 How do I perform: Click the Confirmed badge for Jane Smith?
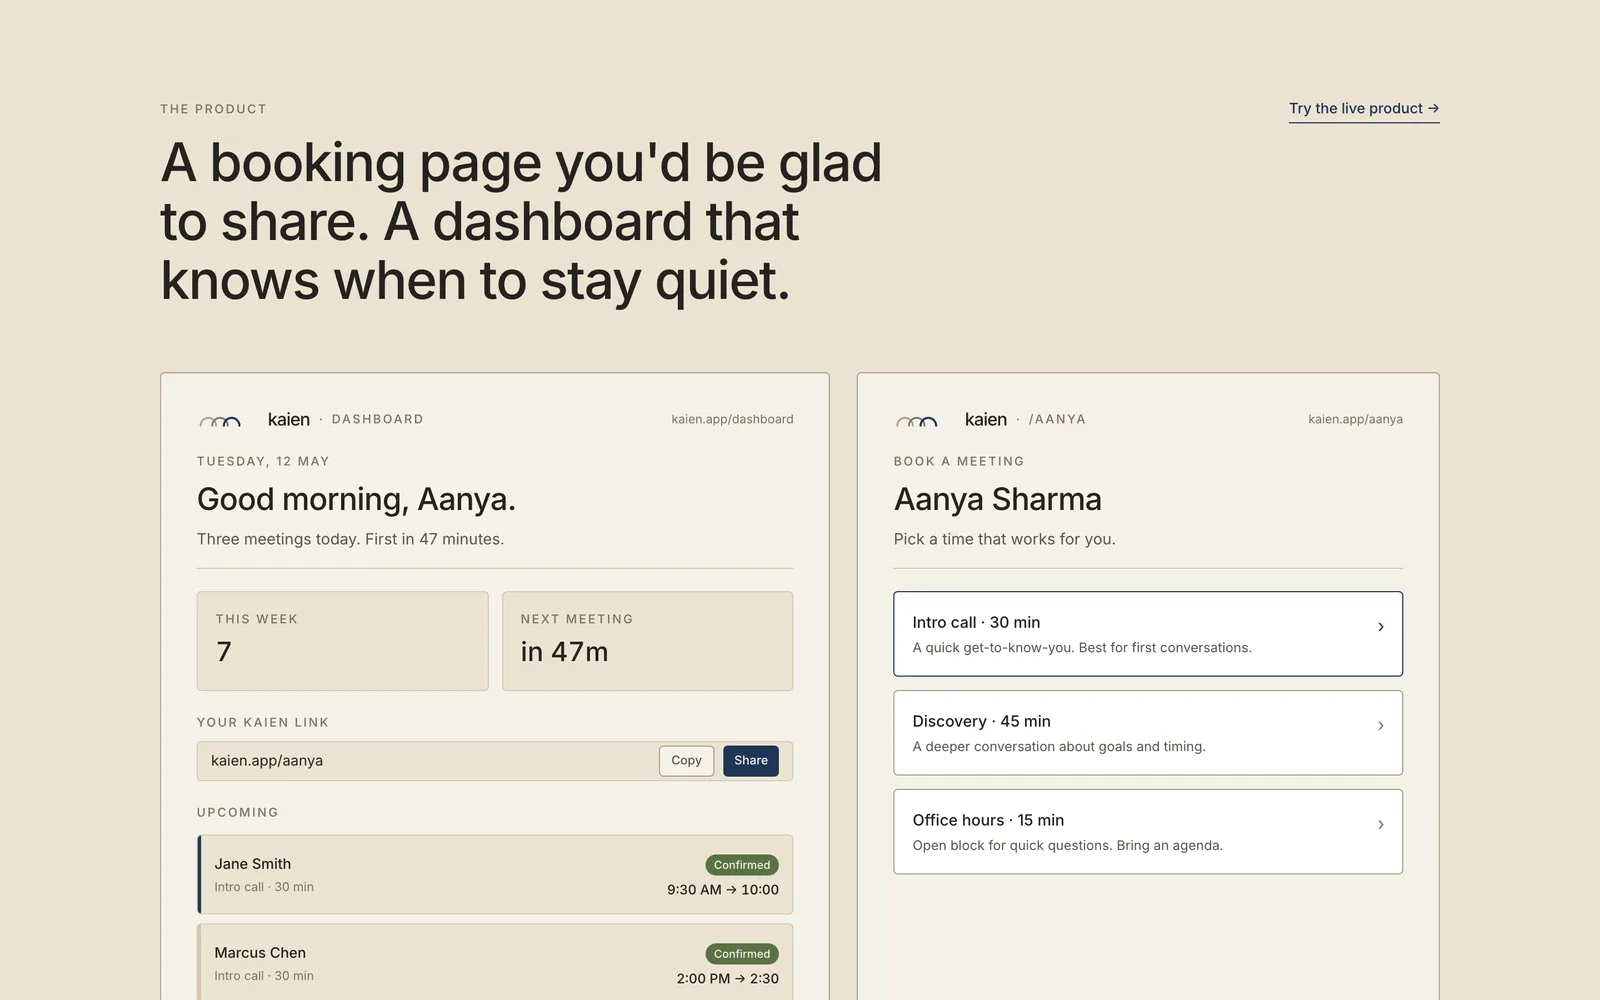742,865
